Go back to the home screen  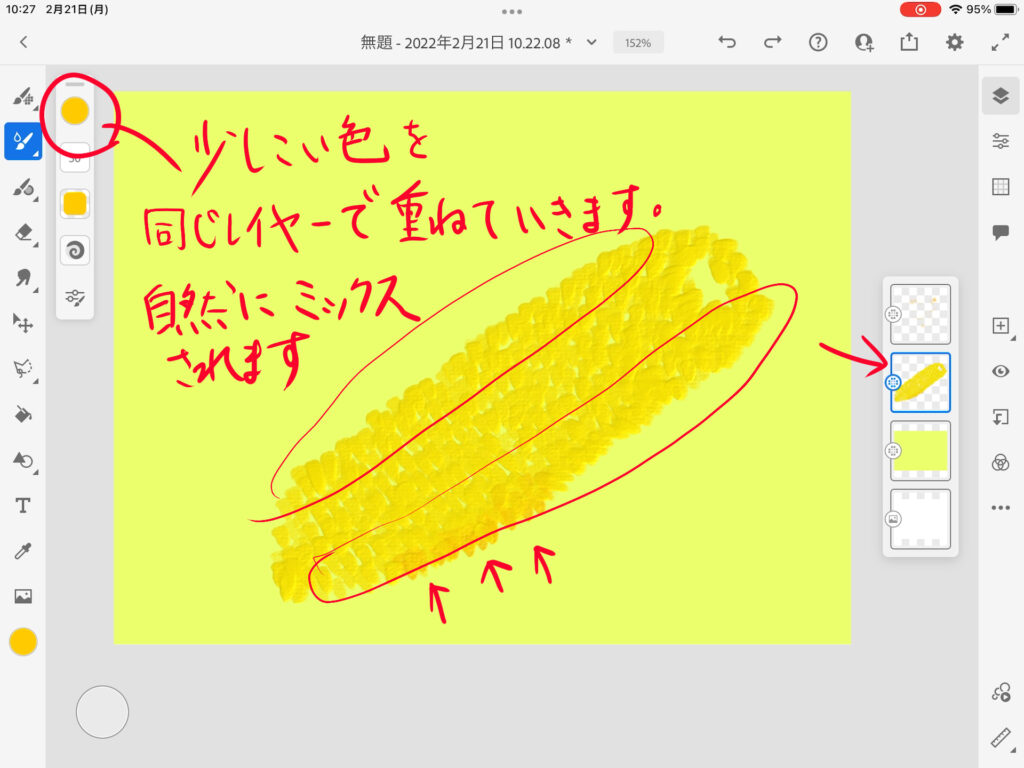23,42
